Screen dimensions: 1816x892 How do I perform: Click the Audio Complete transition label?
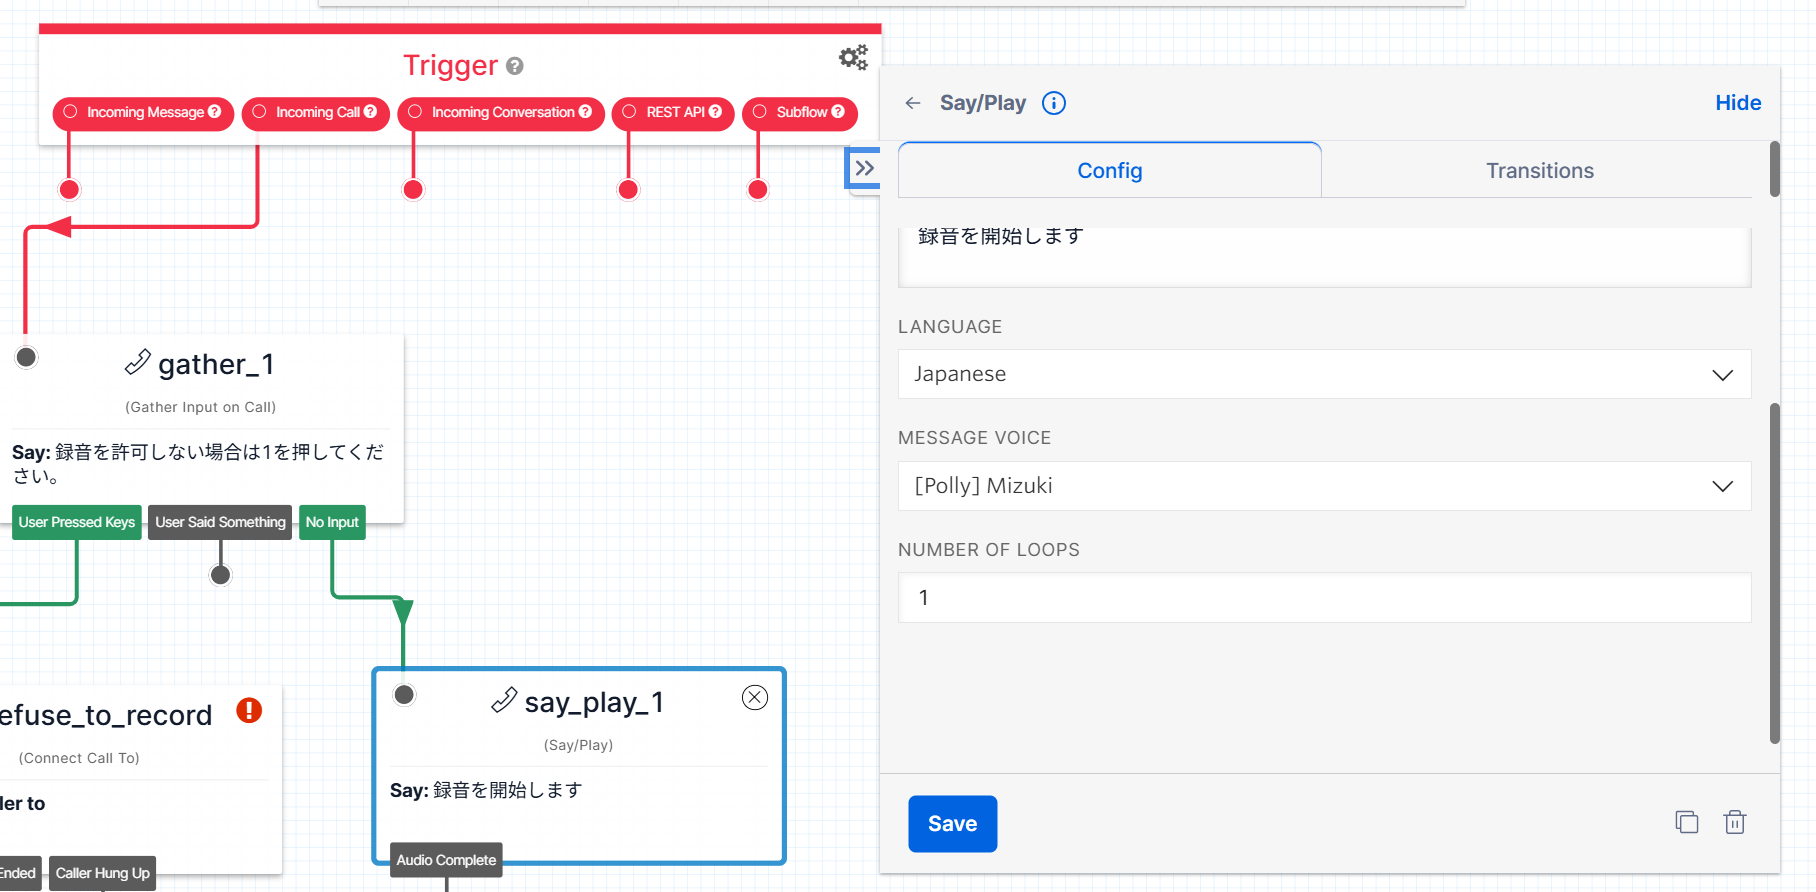click(x=446, y=860)
